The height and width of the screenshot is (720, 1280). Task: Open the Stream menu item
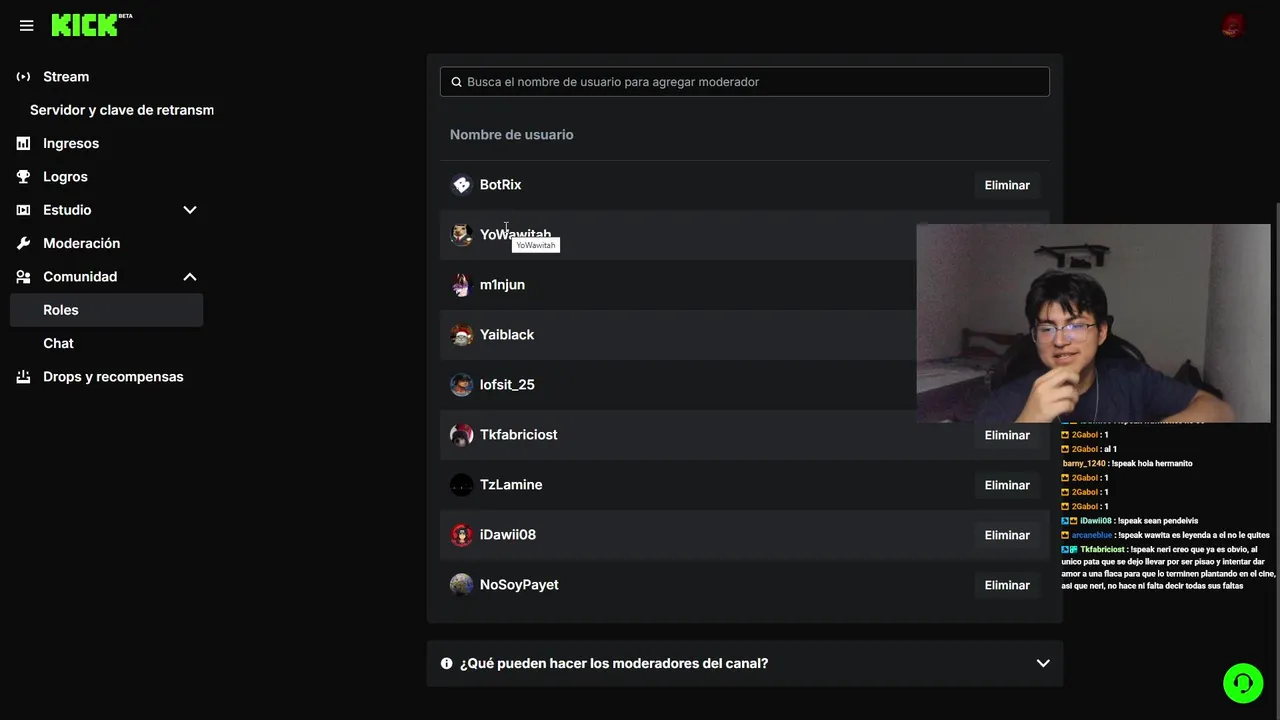tap(66, 77)
